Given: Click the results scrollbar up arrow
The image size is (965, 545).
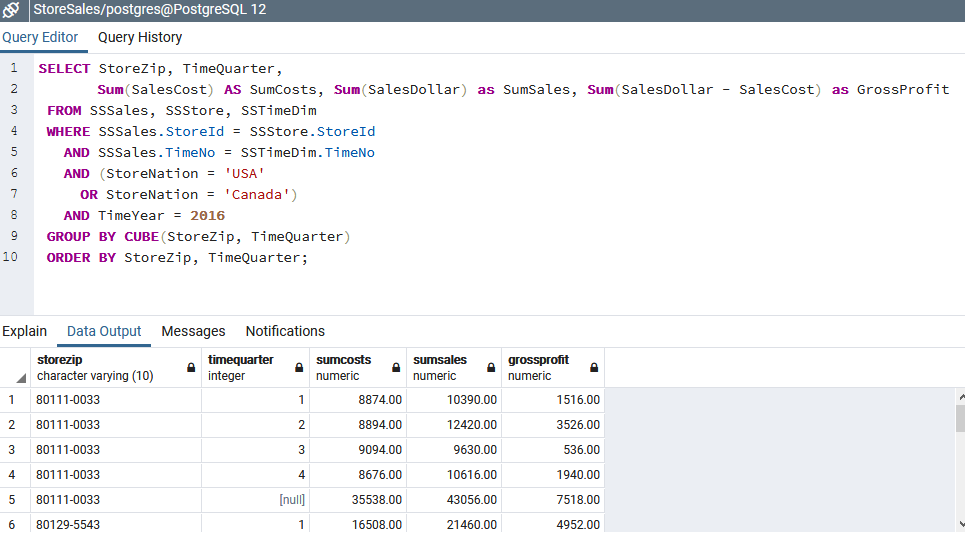Looking at the screenshot, I should (x=959, y=397).
